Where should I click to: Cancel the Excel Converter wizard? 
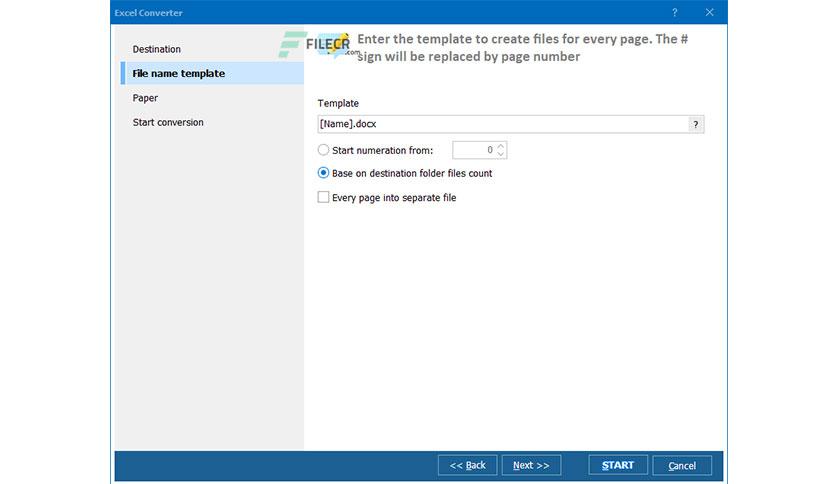(x=682, y=465)
